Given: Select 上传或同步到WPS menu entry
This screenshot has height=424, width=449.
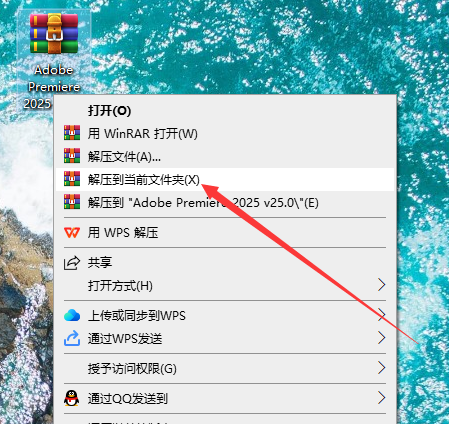Looking at the screenshot, I should point(225,316).
